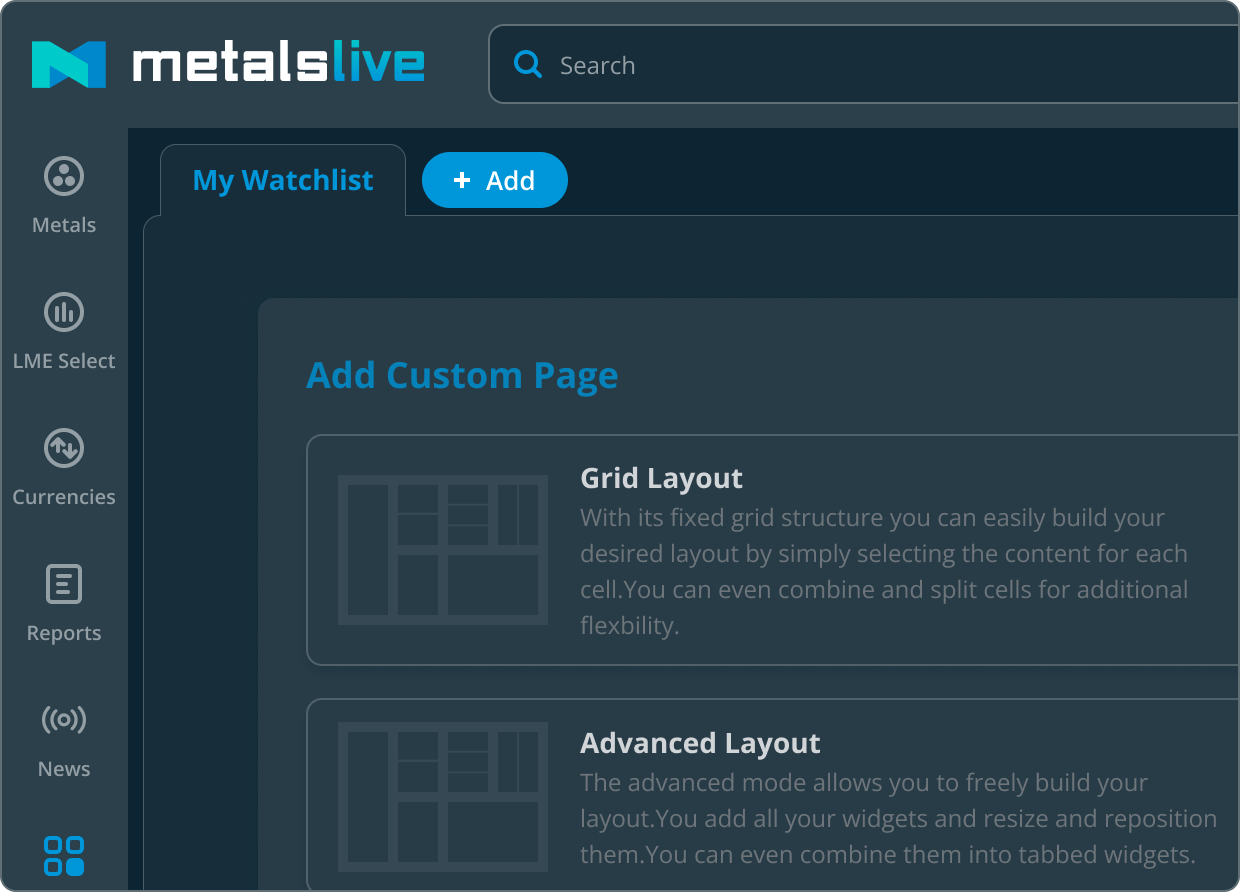Image resolution: width=1240 pixels, height=892 pixels.
Task: Click the Grid Layout preview diagram
Action: tap(442, 550)
